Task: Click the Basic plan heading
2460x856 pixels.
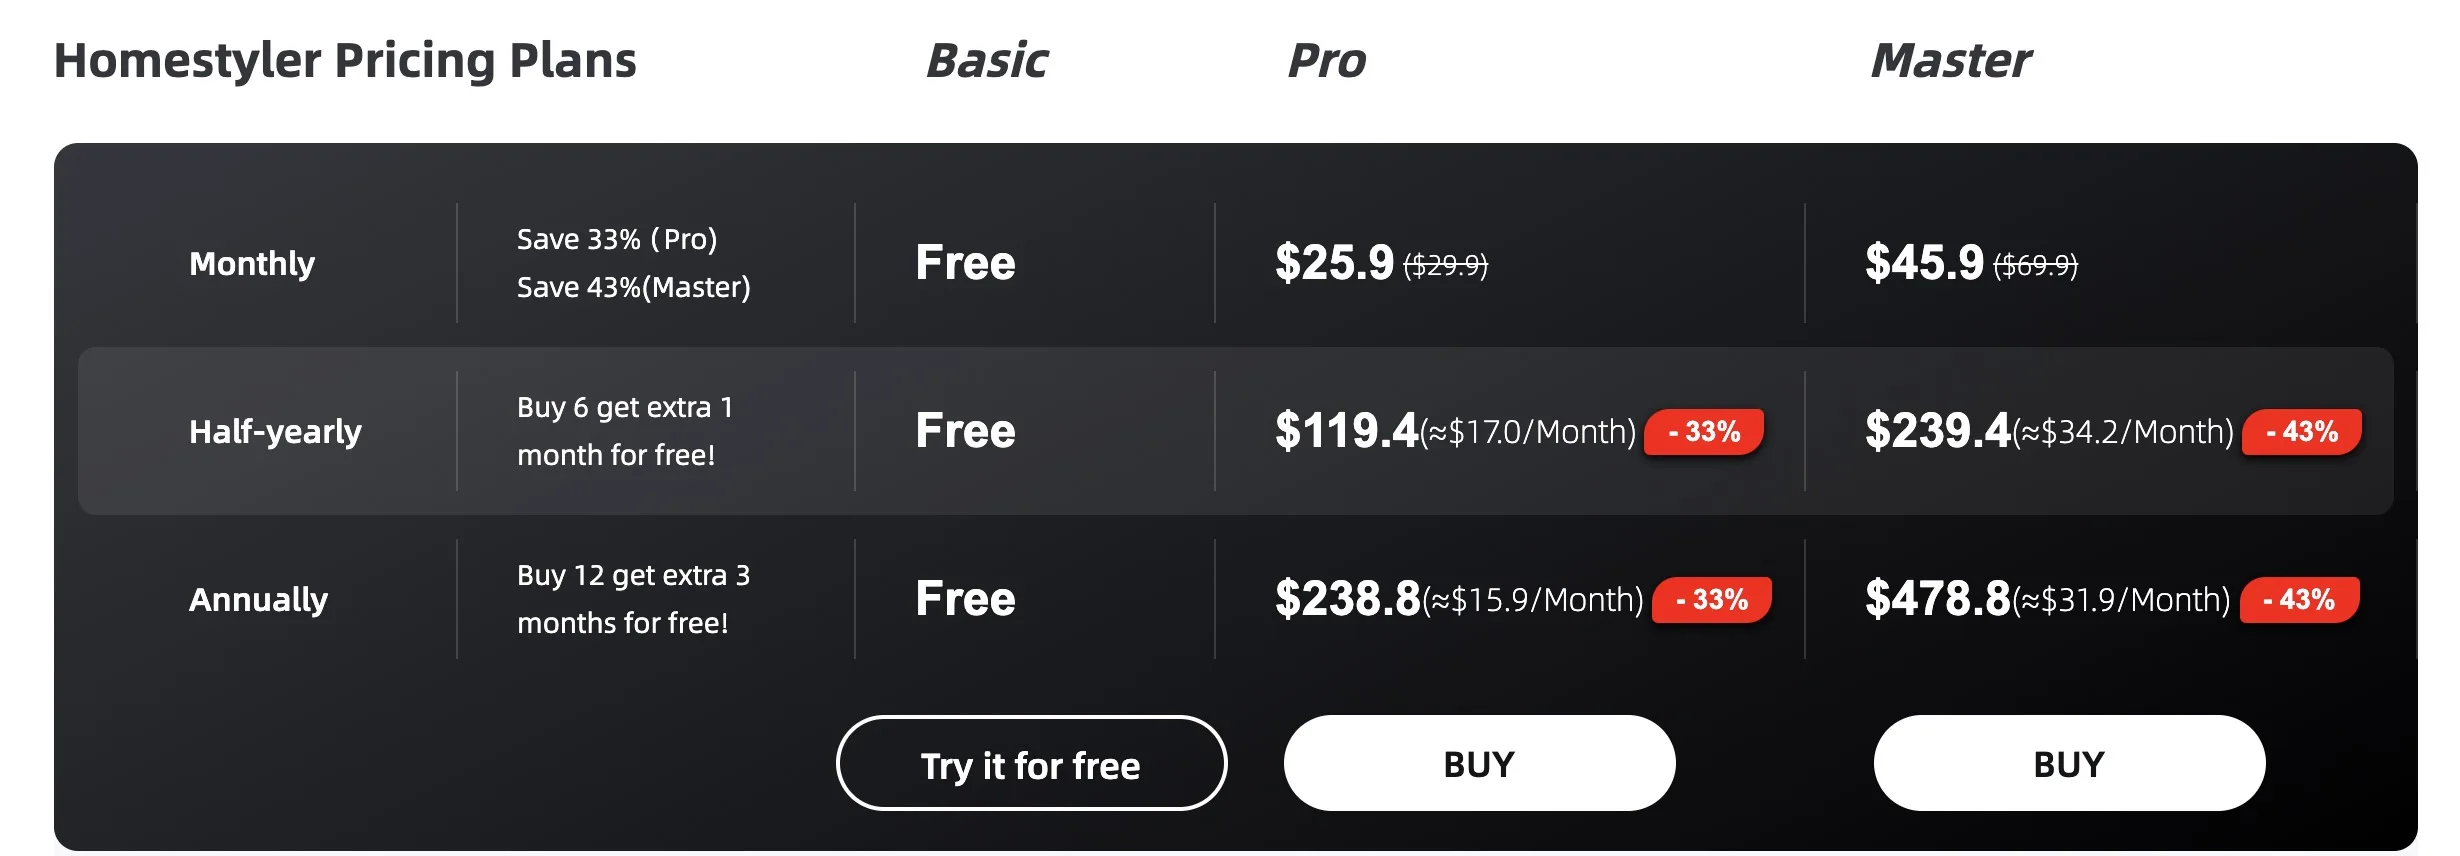Action: tap(987, 60)
